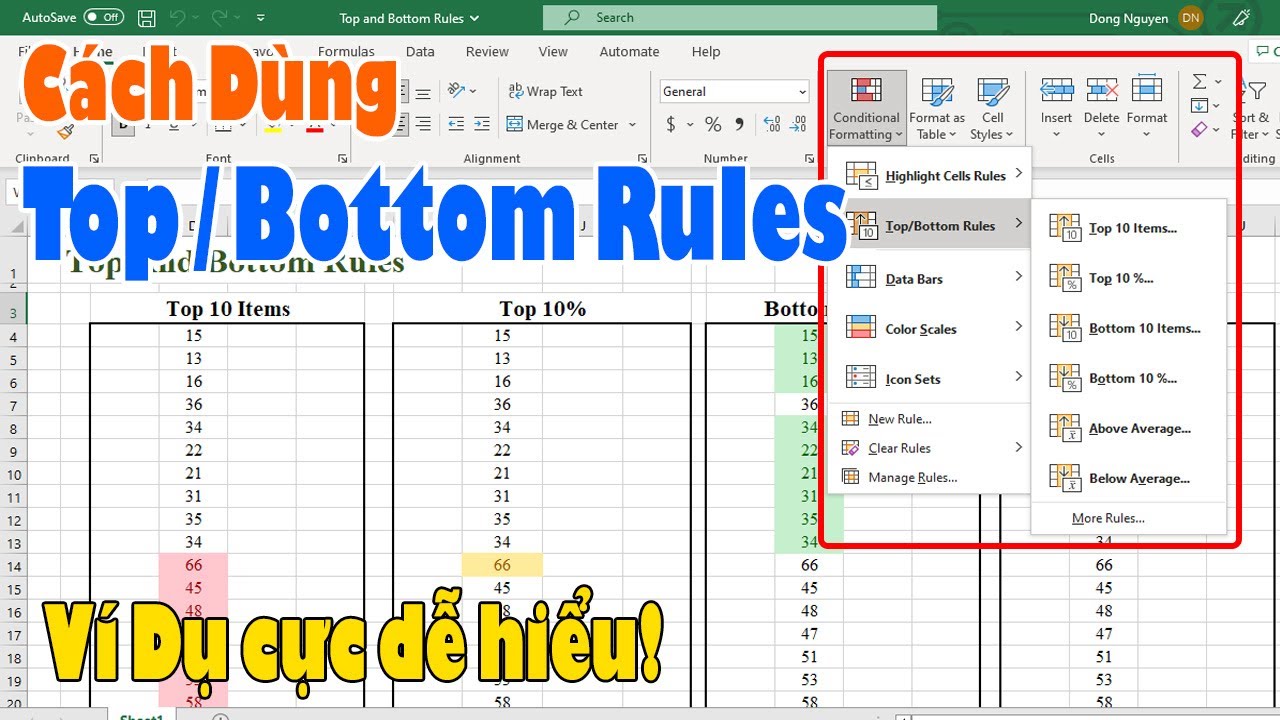
Task: Select row header 10
Action: pyautogui.click(x=14, y=473)
